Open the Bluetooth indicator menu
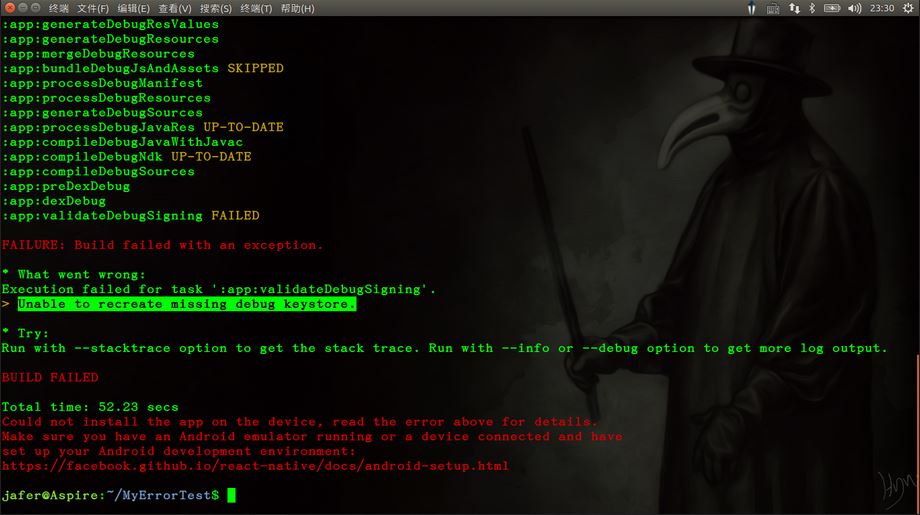 pos(812,8)
